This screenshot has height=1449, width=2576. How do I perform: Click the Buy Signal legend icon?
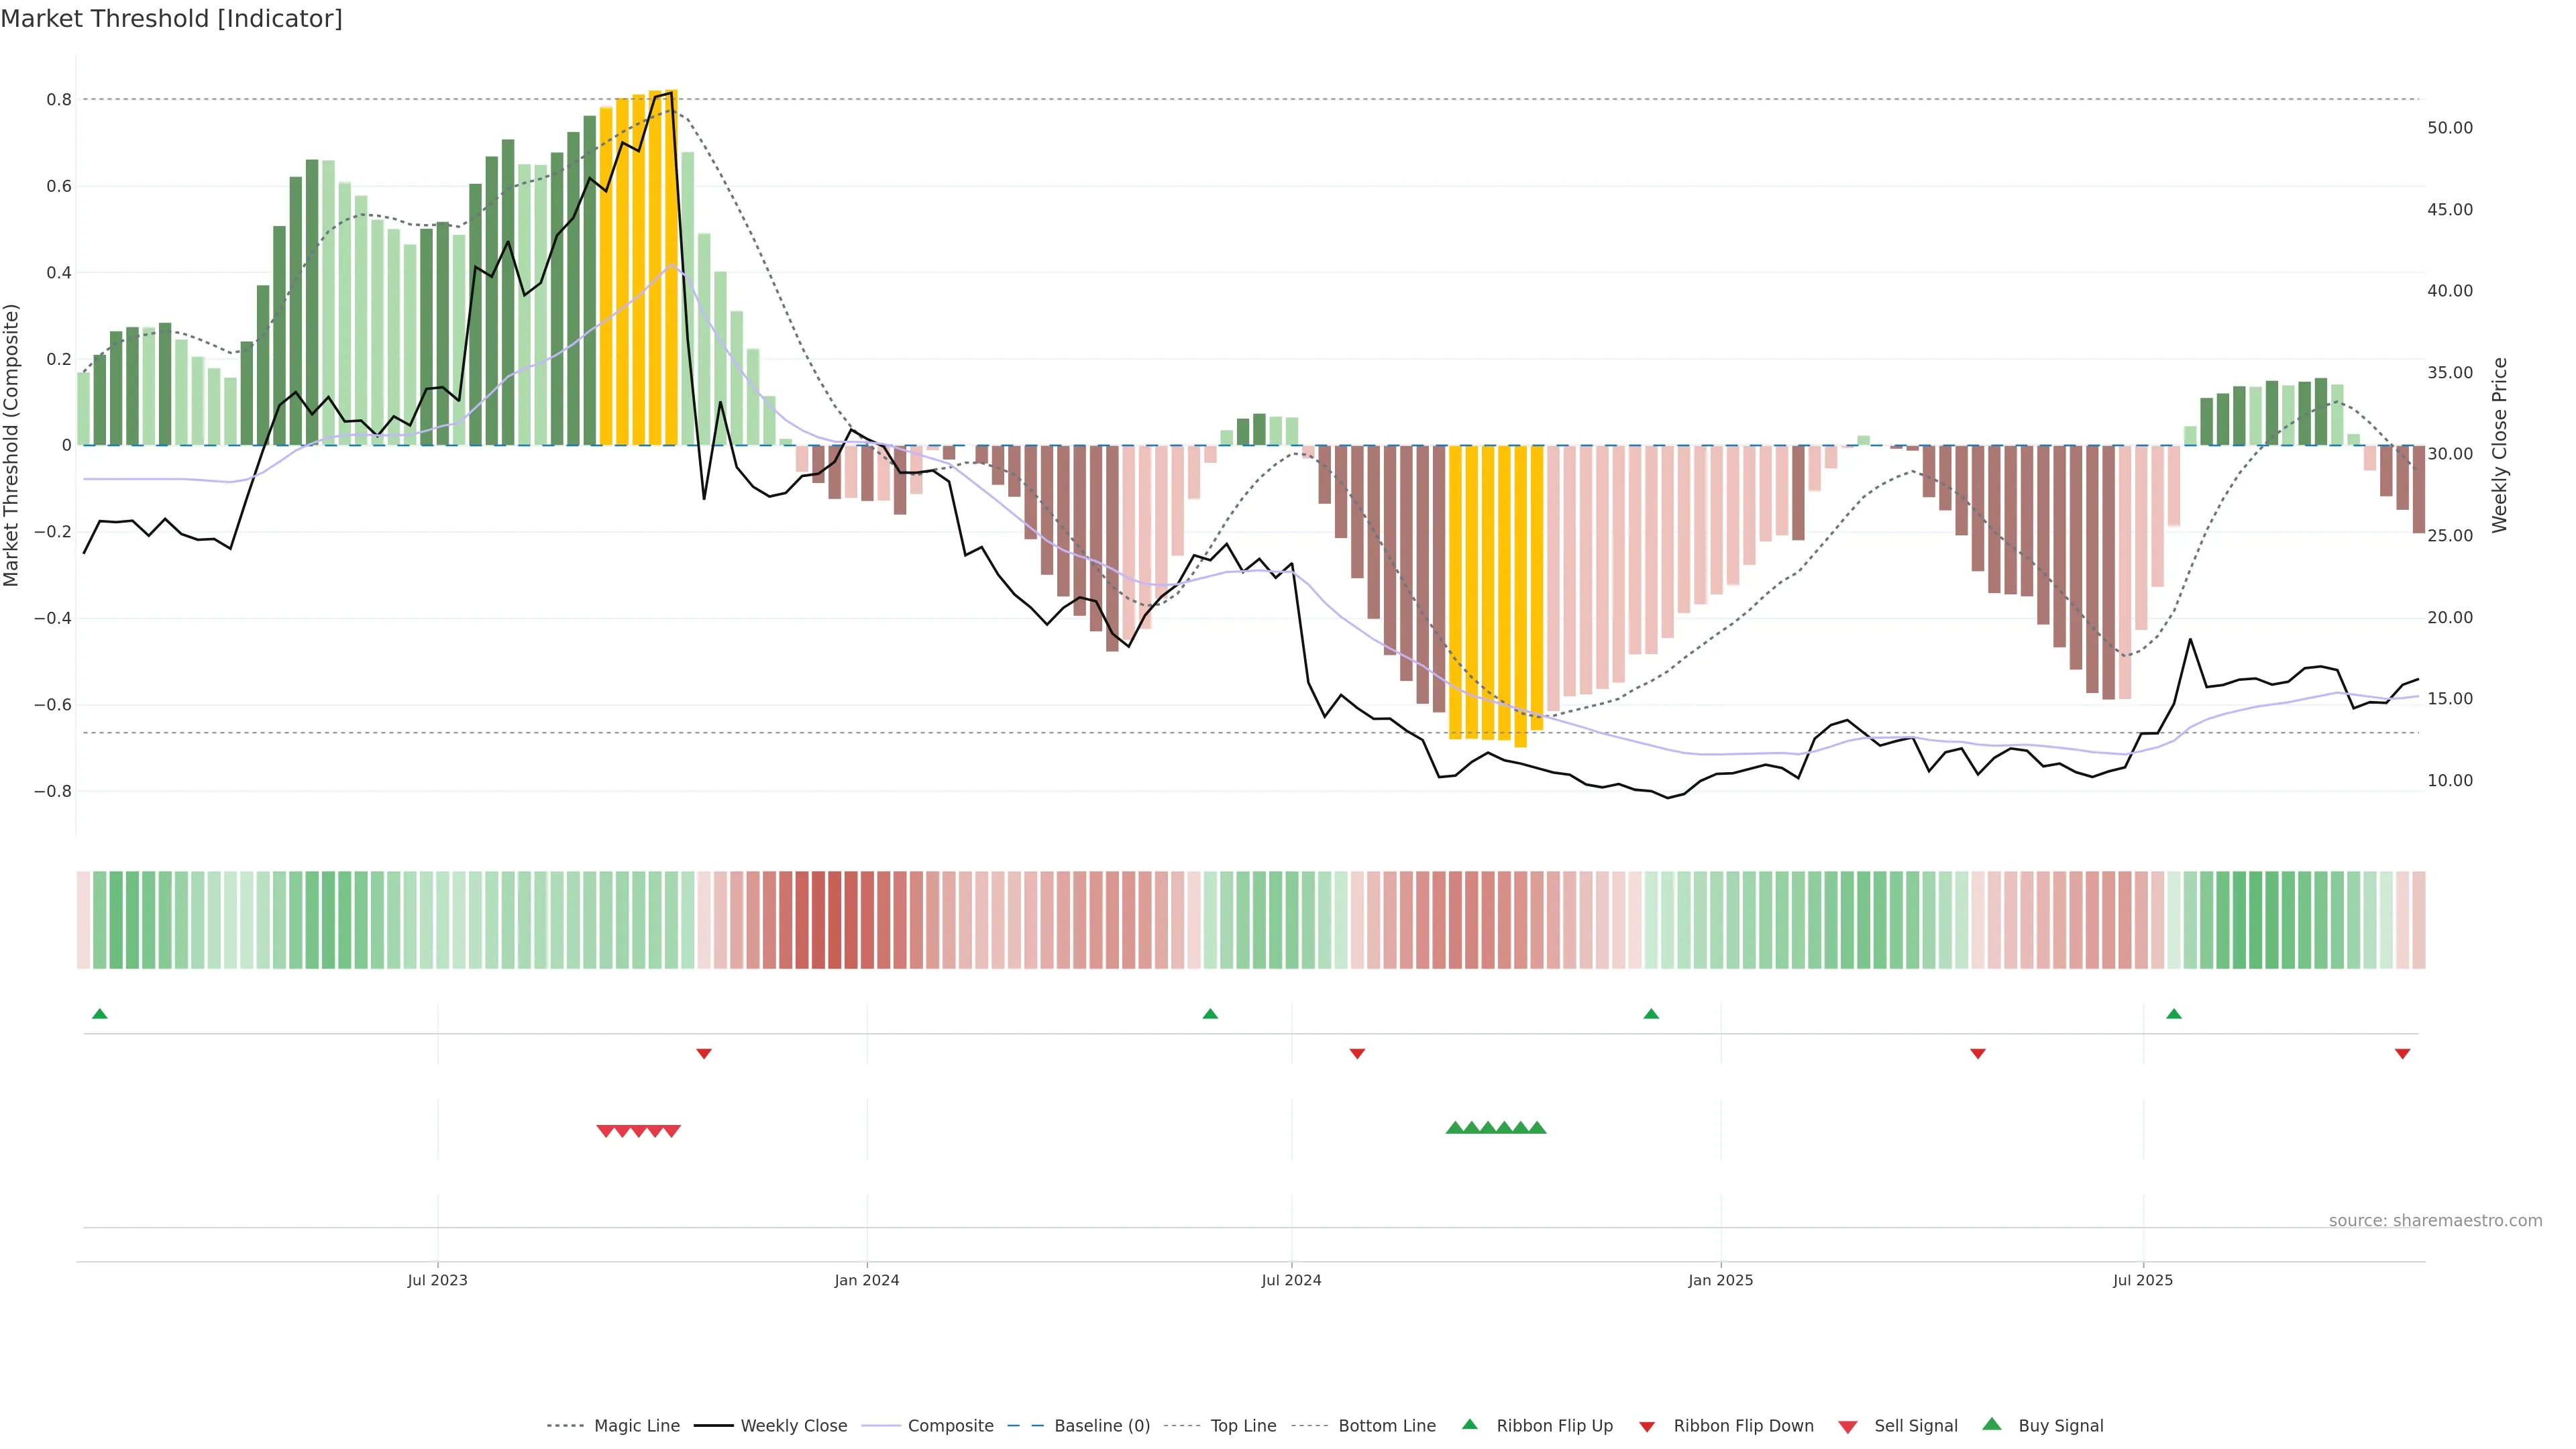point(1992,1424)
